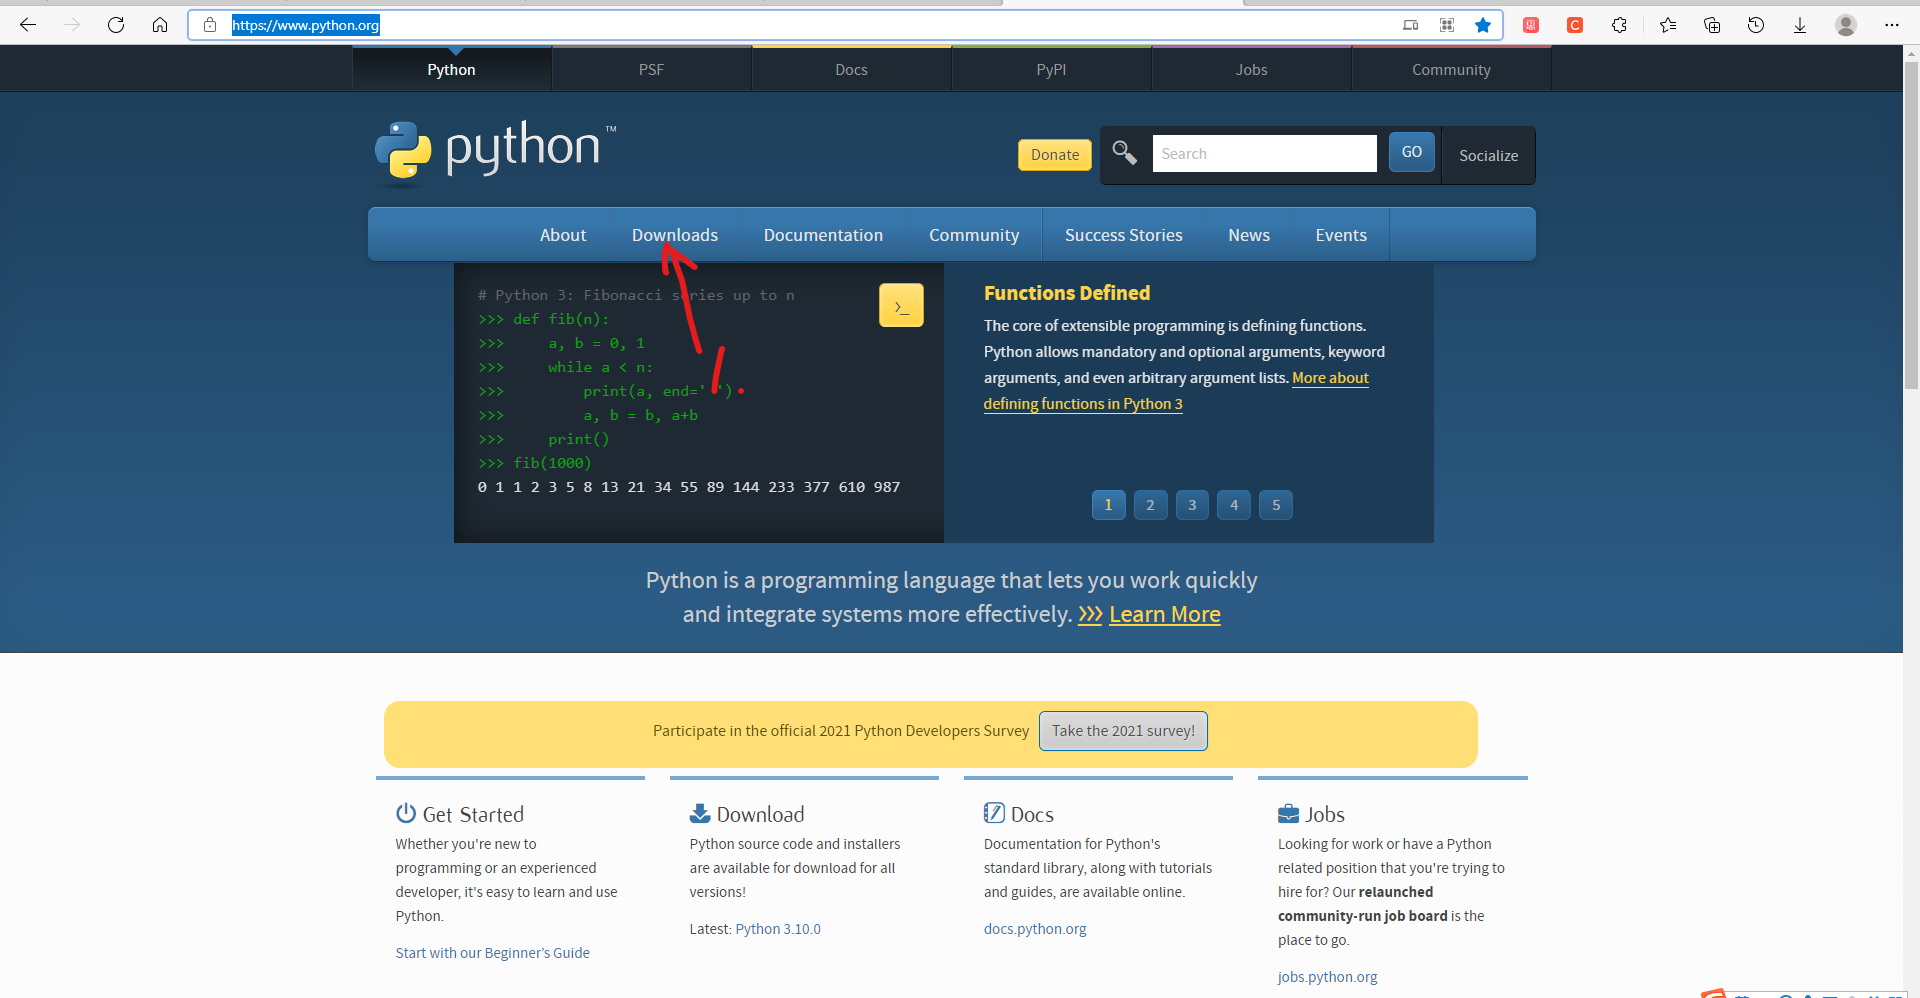
Task: Launch the interactive shell yellow button
Action: (901, 305)
